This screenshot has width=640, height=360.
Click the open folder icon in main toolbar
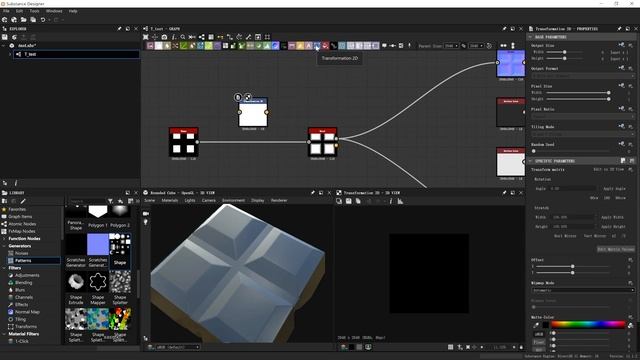click(x=24, y=20)
